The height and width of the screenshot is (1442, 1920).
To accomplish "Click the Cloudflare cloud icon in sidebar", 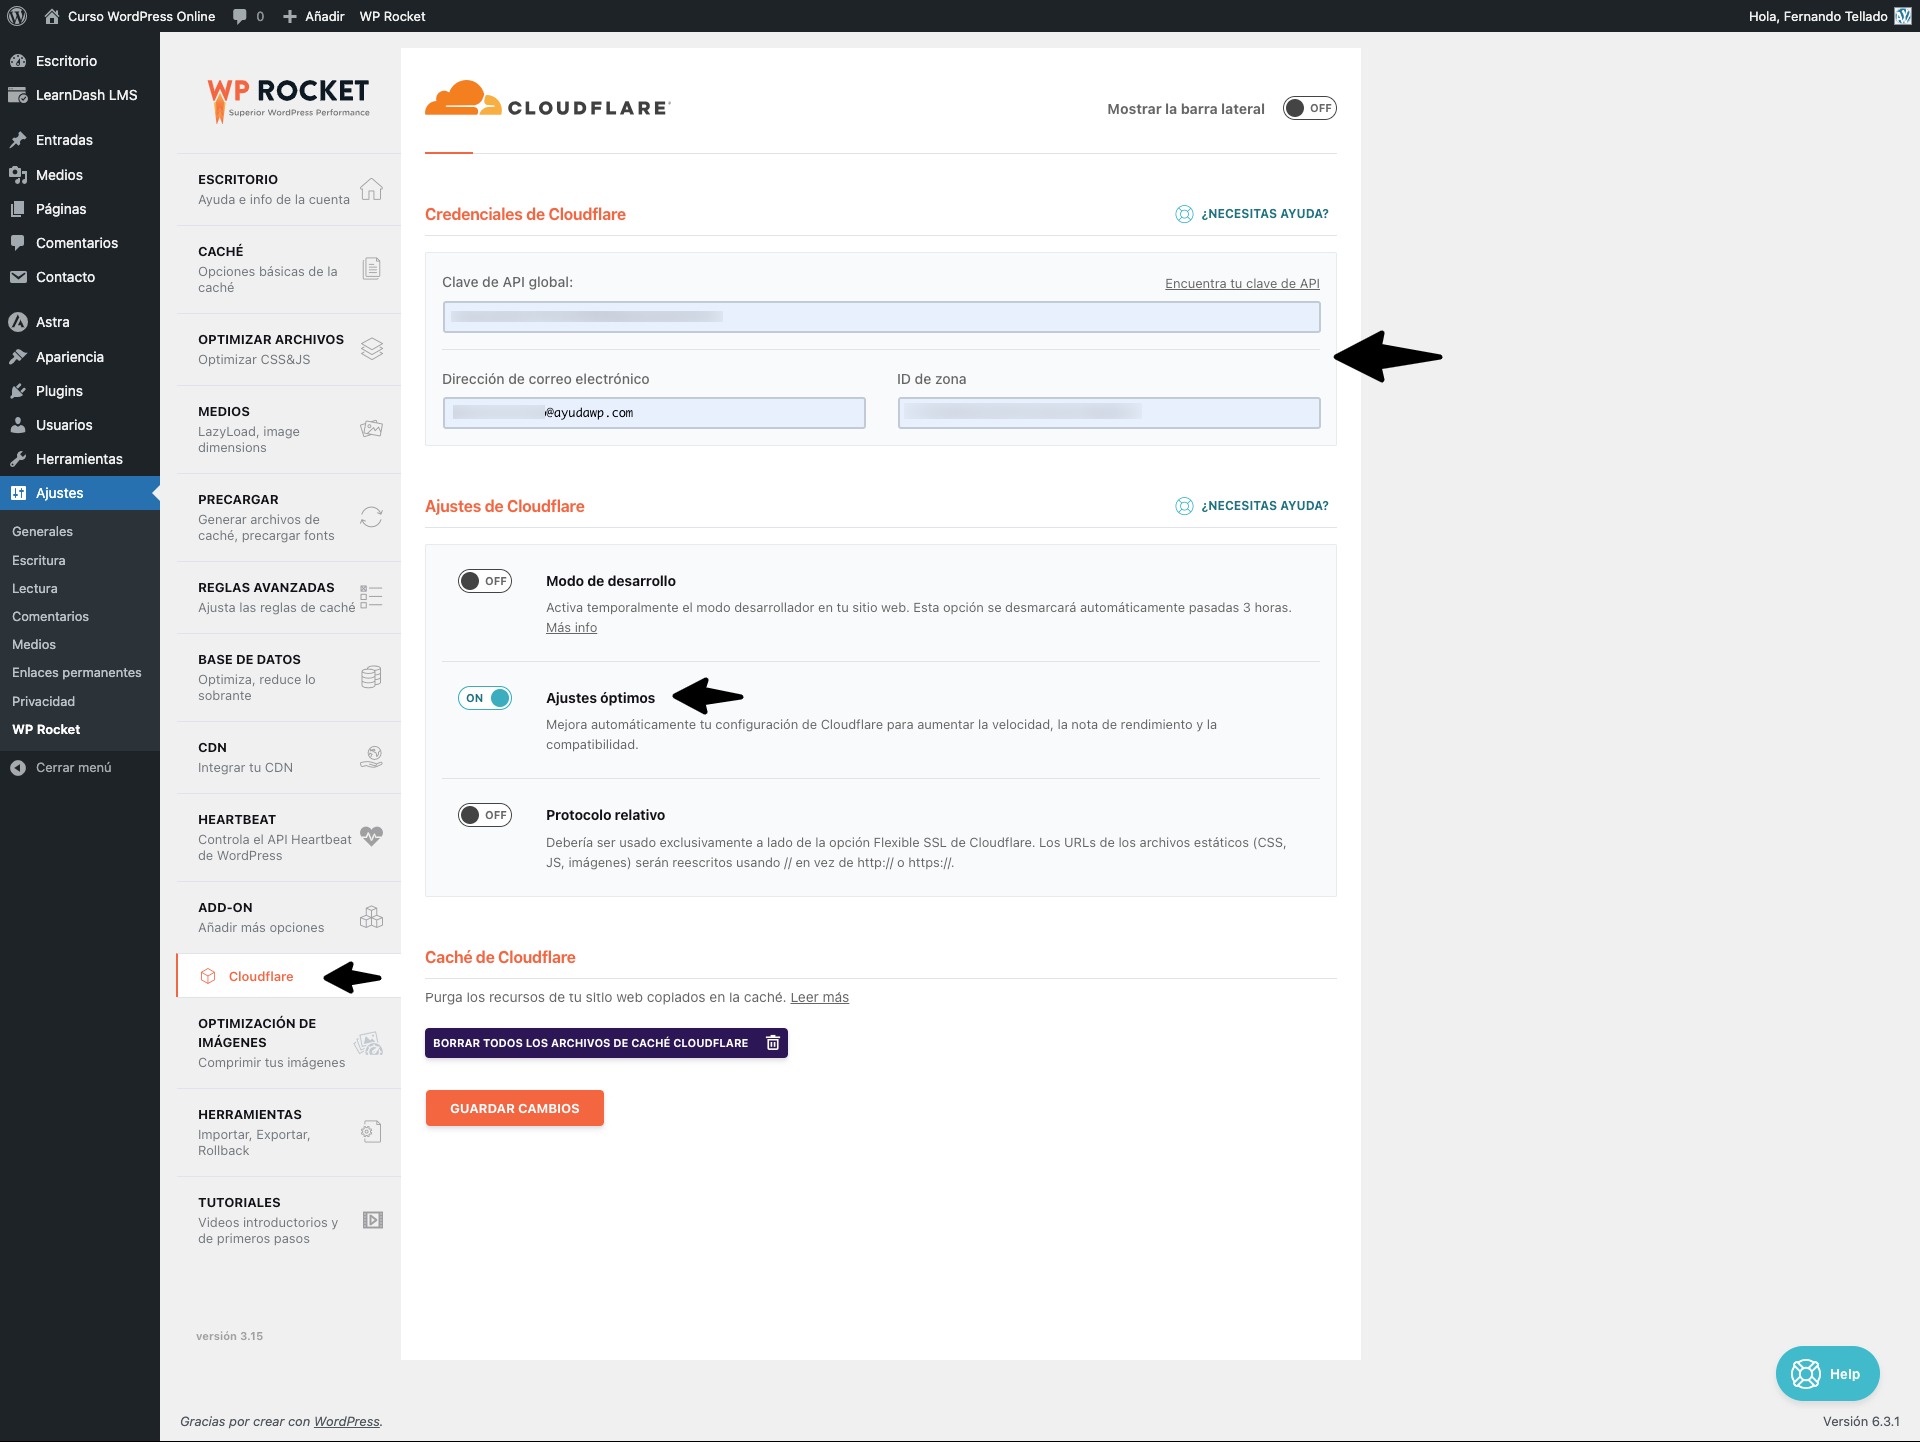I will [208, 976].
